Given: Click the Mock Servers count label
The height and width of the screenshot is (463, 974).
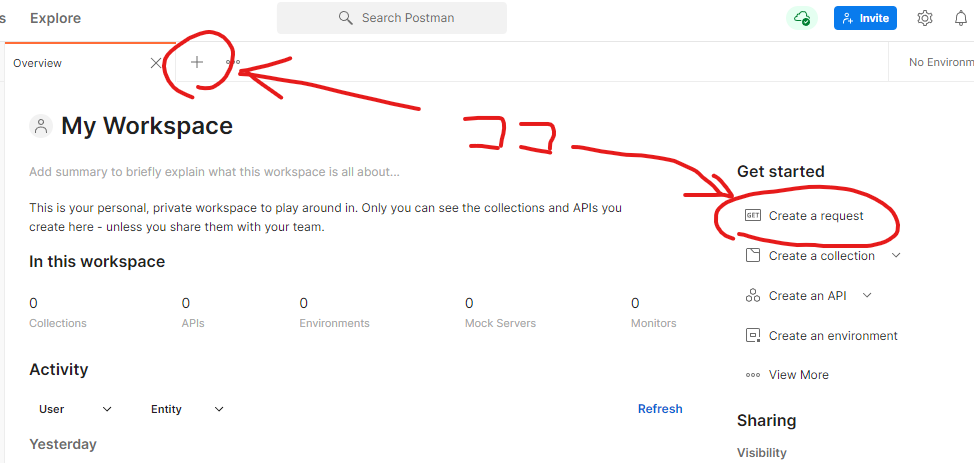Looking at the screenshot, I should click(x=500, y=323).
